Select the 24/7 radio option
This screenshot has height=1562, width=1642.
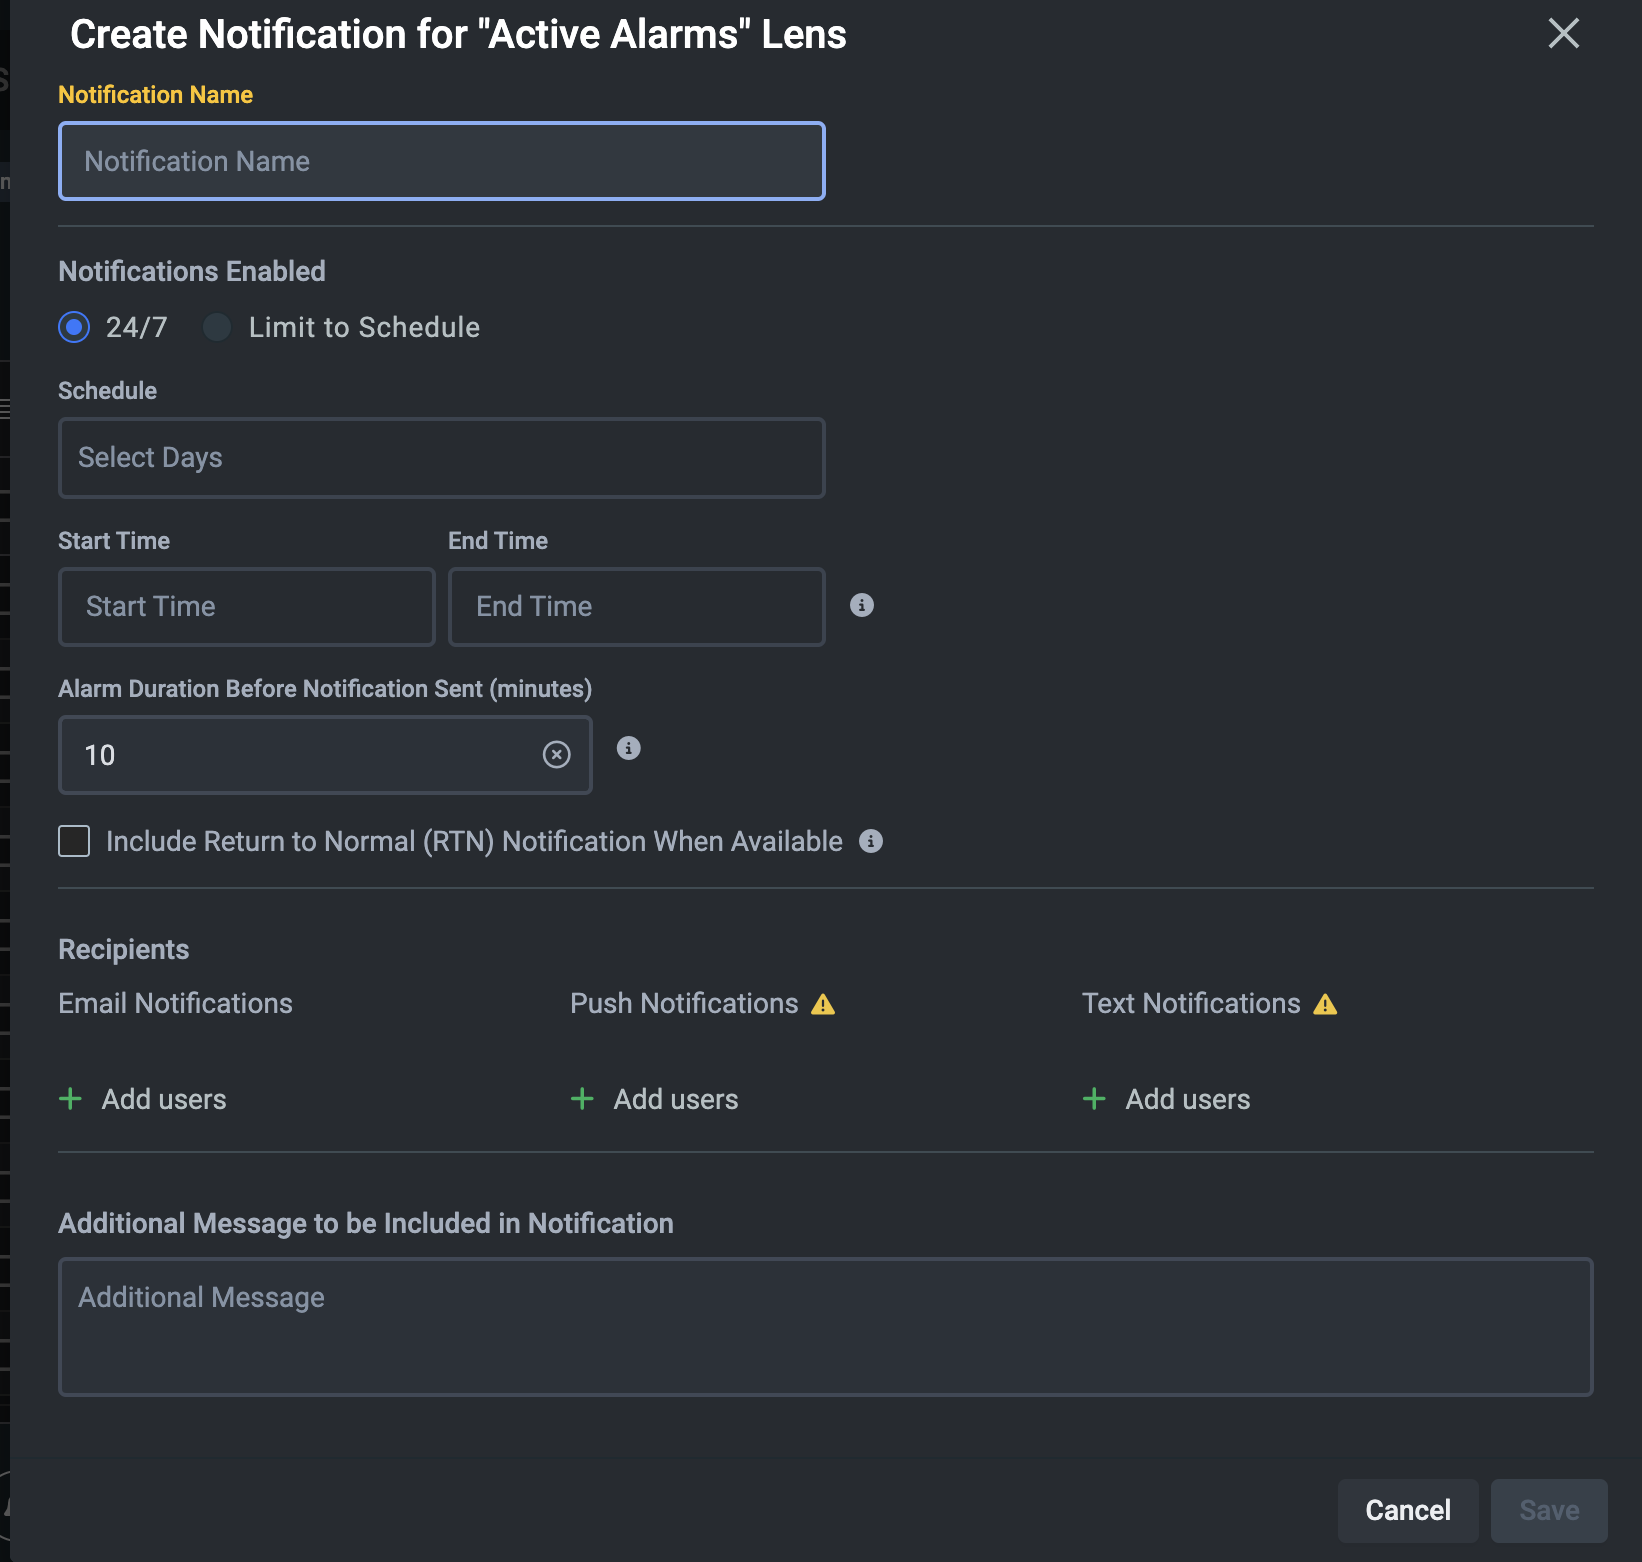74,327
